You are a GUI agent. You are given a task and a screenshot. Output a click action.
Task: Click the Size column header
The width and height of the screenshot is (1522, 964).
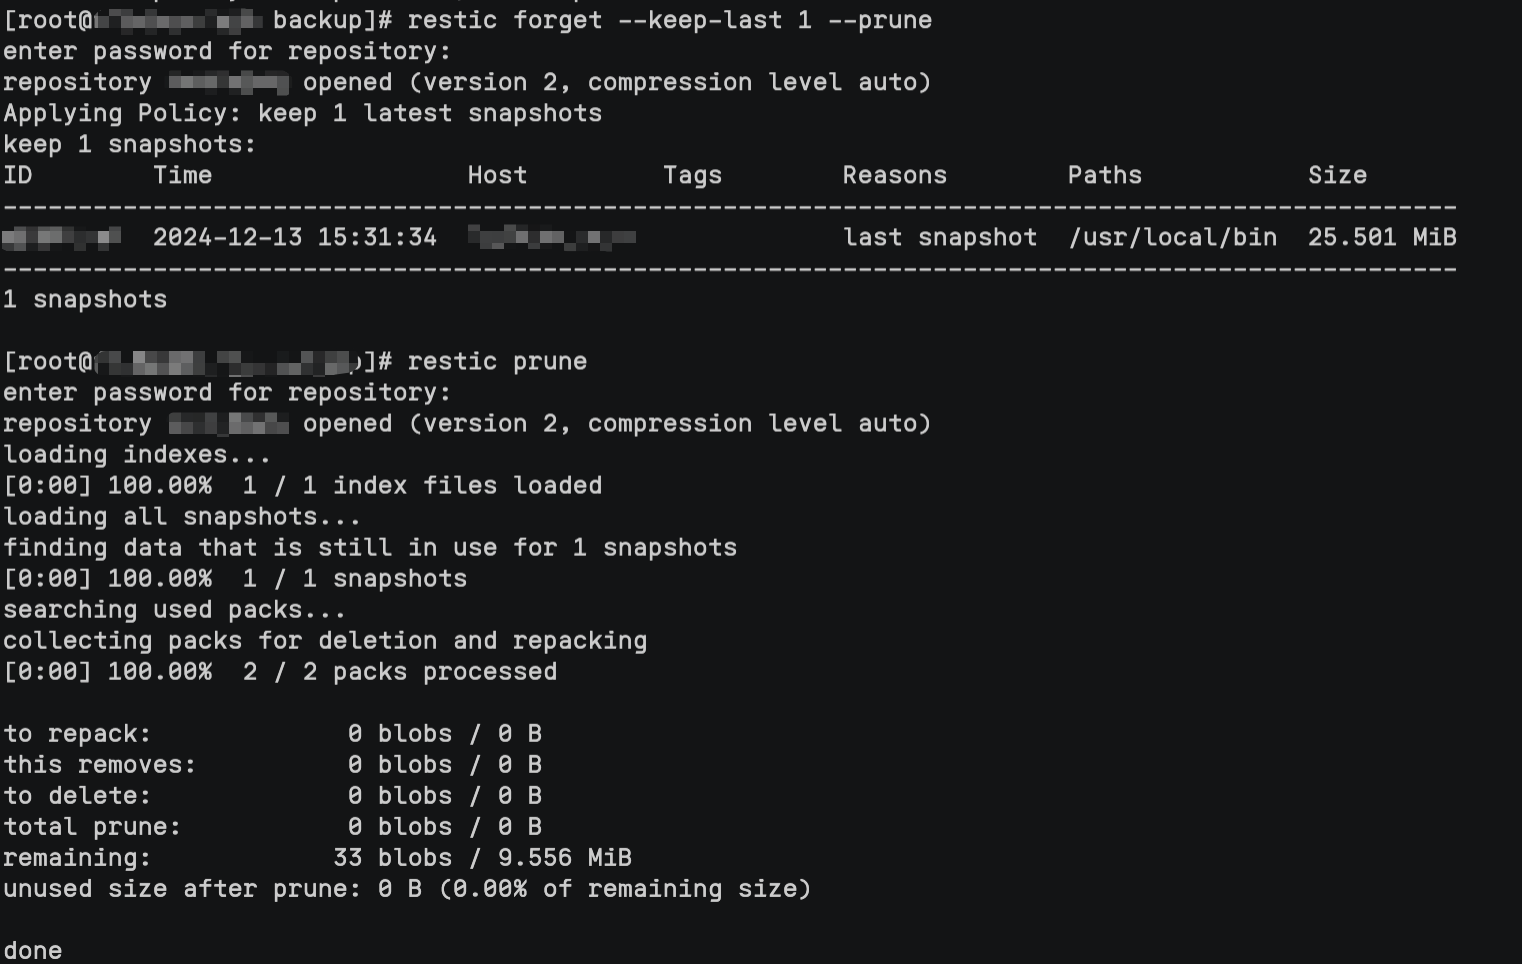tap(1337, 175)
